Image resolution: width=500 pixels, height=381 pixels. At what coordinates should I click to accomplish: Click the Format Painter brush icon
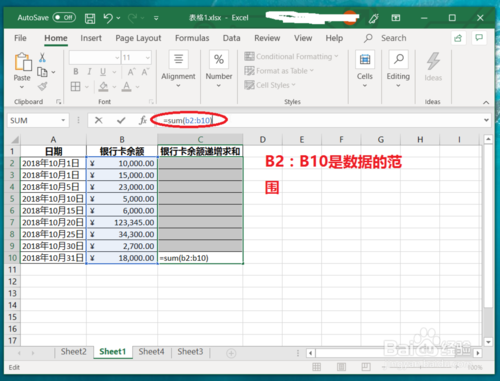[x=42, y=87]
